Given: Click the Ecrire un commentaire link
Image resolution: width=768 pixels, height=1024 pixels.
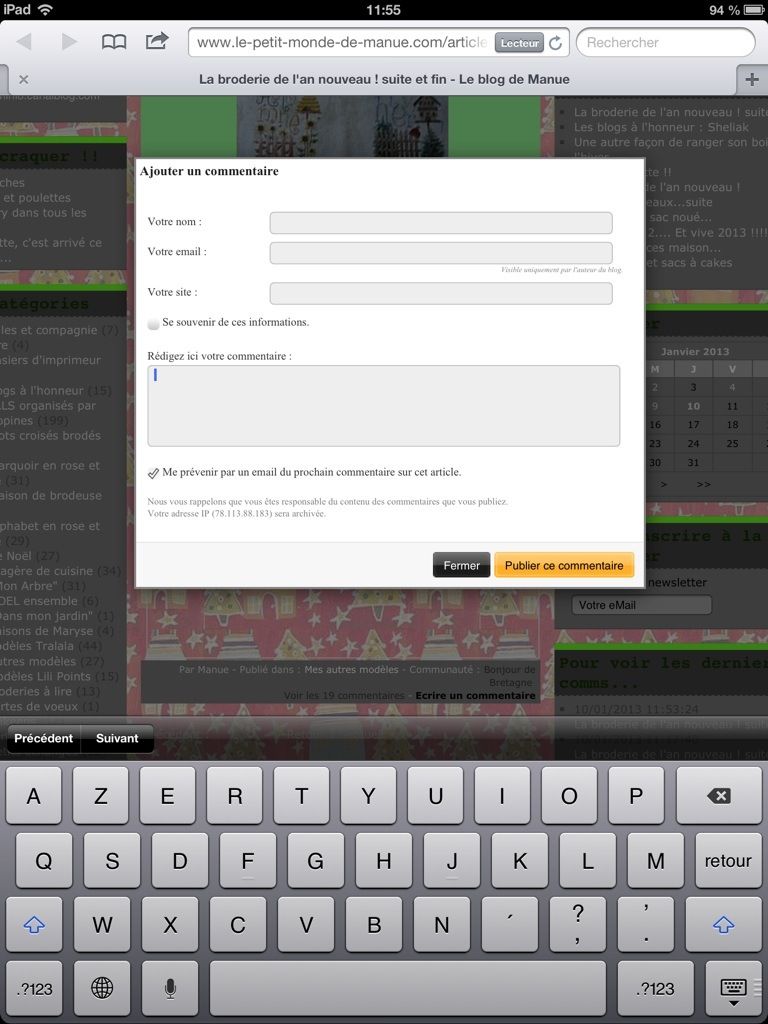Looking at the screenshot, I should [475, 696].
